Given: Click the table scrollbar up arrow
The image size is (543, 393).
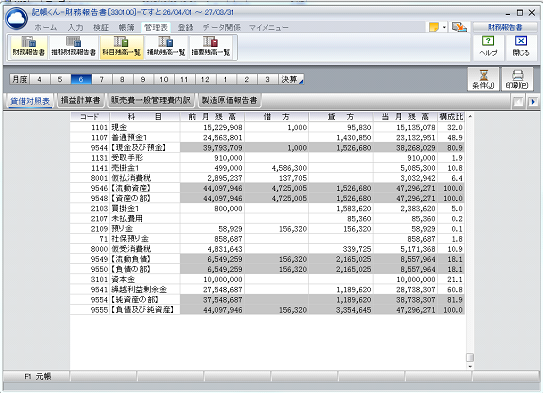Looking at the screenshot, I should [x=470, y=117].
